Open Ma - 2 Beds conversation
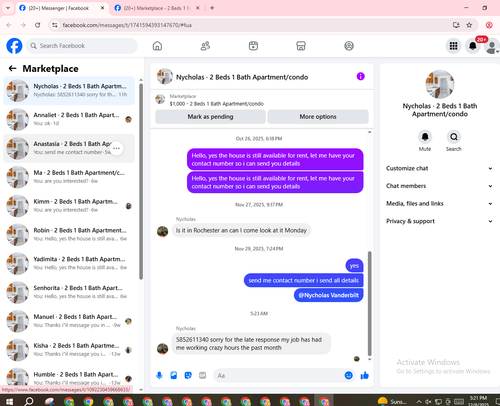The width and height of the screenshot is (500, 406). 69,177
